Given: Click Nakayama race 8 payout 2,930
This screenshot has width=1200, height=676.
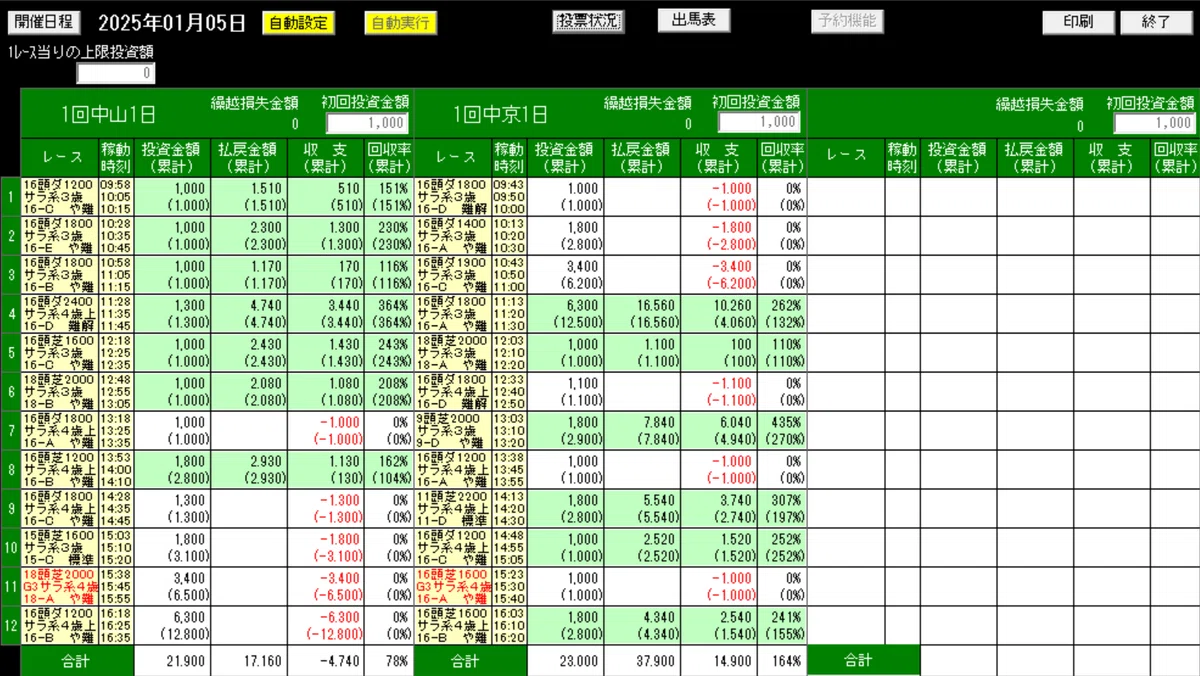Looking at the screenshot, I should click(x=267, y=462).
